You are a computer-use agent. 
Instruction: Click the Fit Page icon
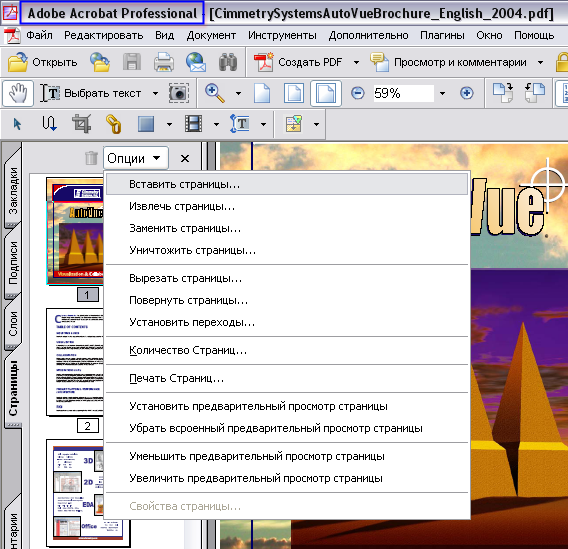294,93
